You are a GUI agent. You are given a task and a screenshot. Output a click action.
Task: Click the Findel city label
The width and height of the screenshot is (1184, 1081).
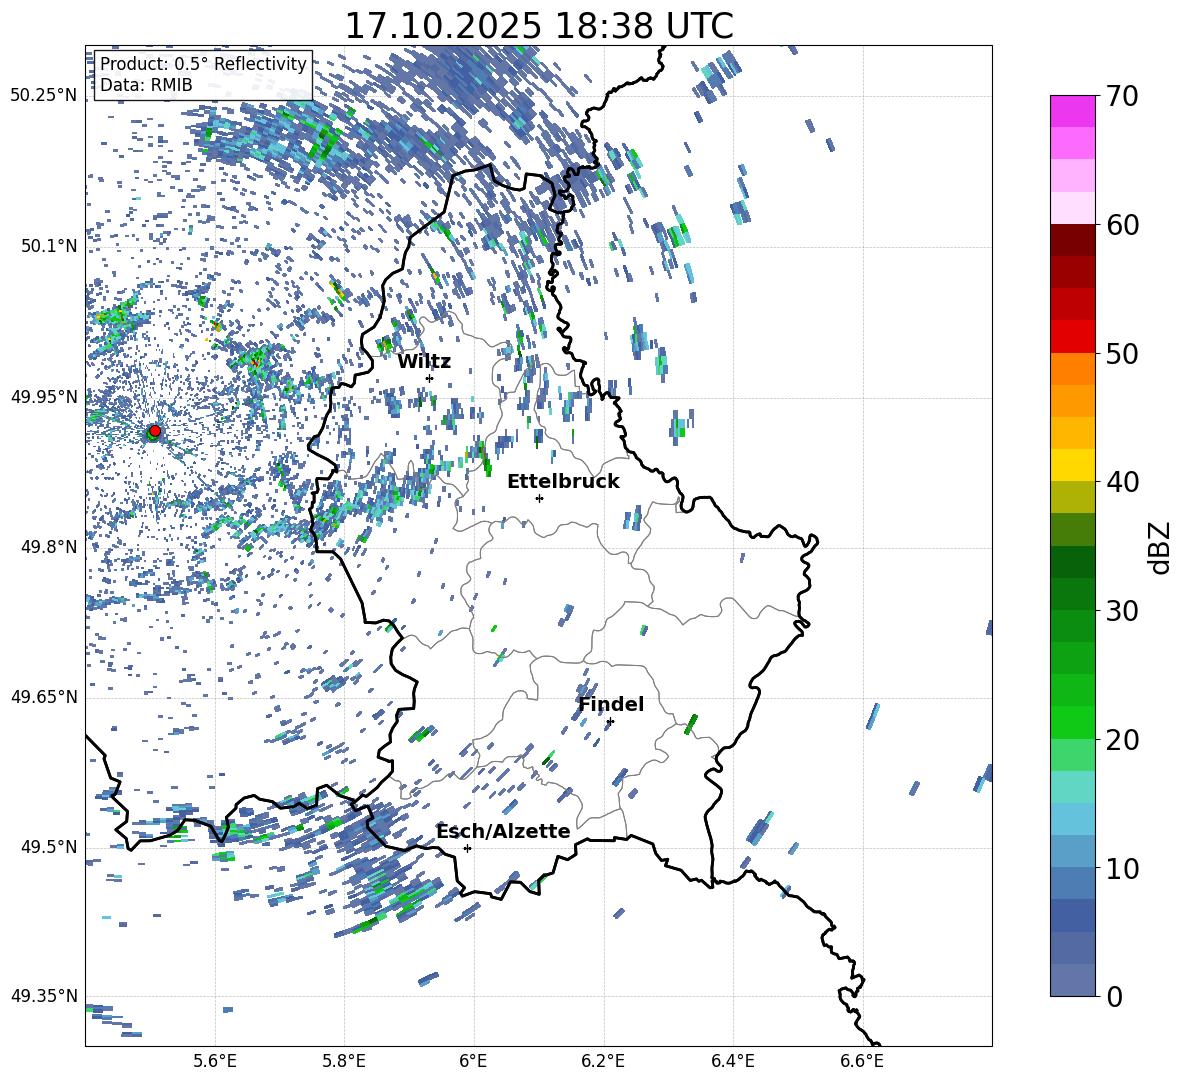click(611, 704)
